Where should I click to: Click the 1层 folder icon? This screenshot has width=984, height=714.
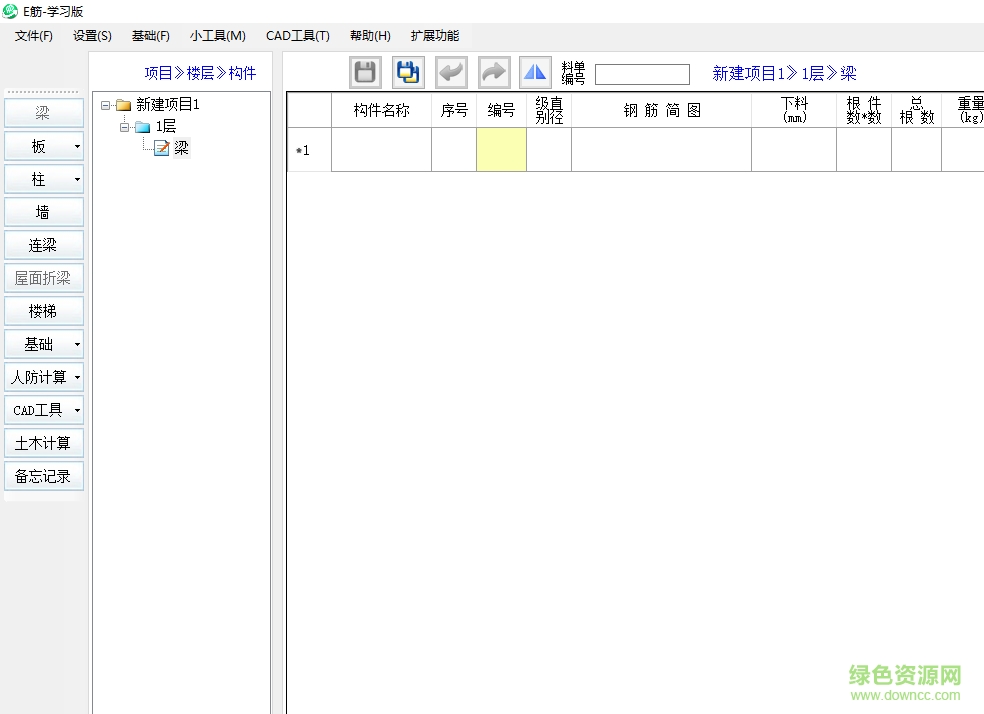142,127
